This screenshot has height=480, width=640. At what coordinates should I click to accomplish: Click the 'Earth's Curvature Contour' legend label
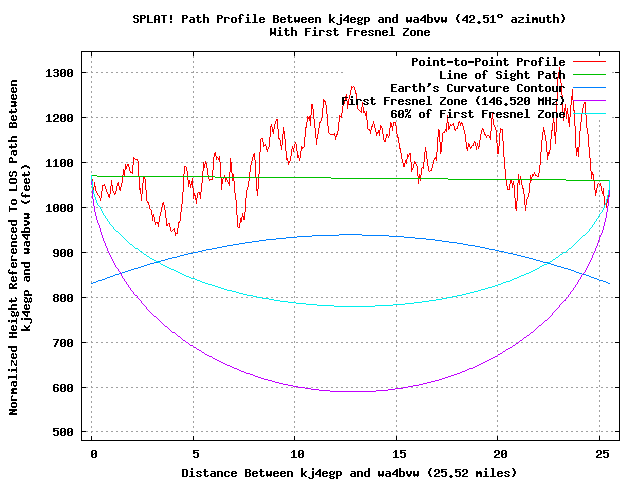point(478,88)
